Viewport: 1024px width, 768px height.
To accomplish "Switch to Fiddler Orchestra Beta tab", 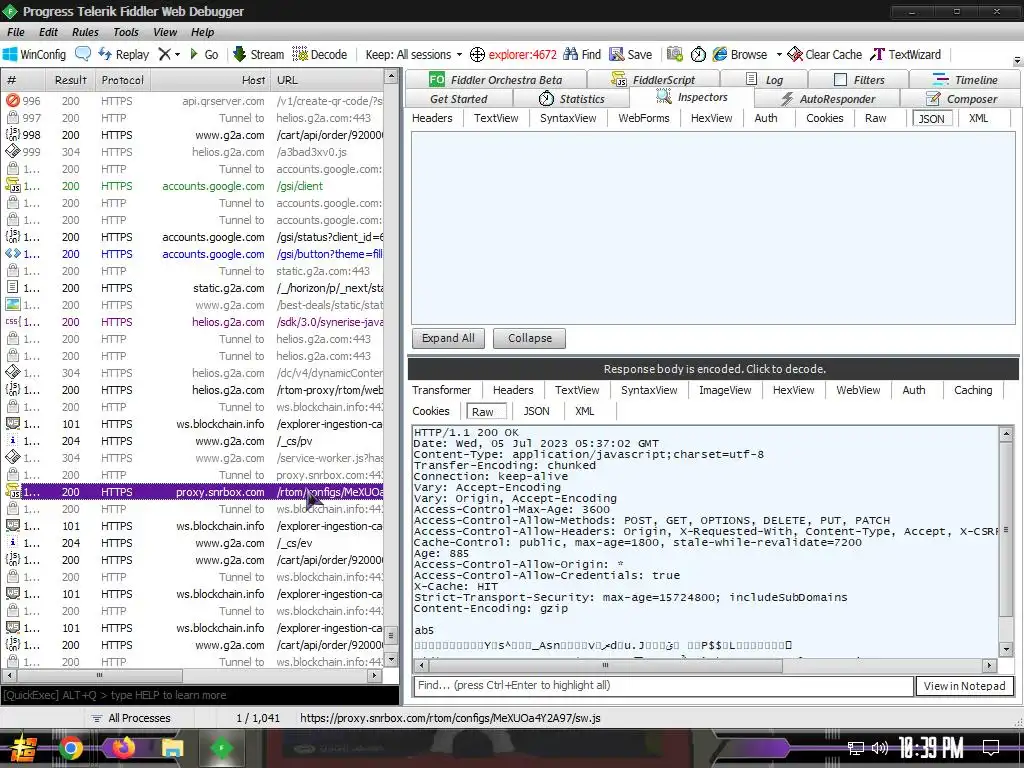I will (496, 80).
